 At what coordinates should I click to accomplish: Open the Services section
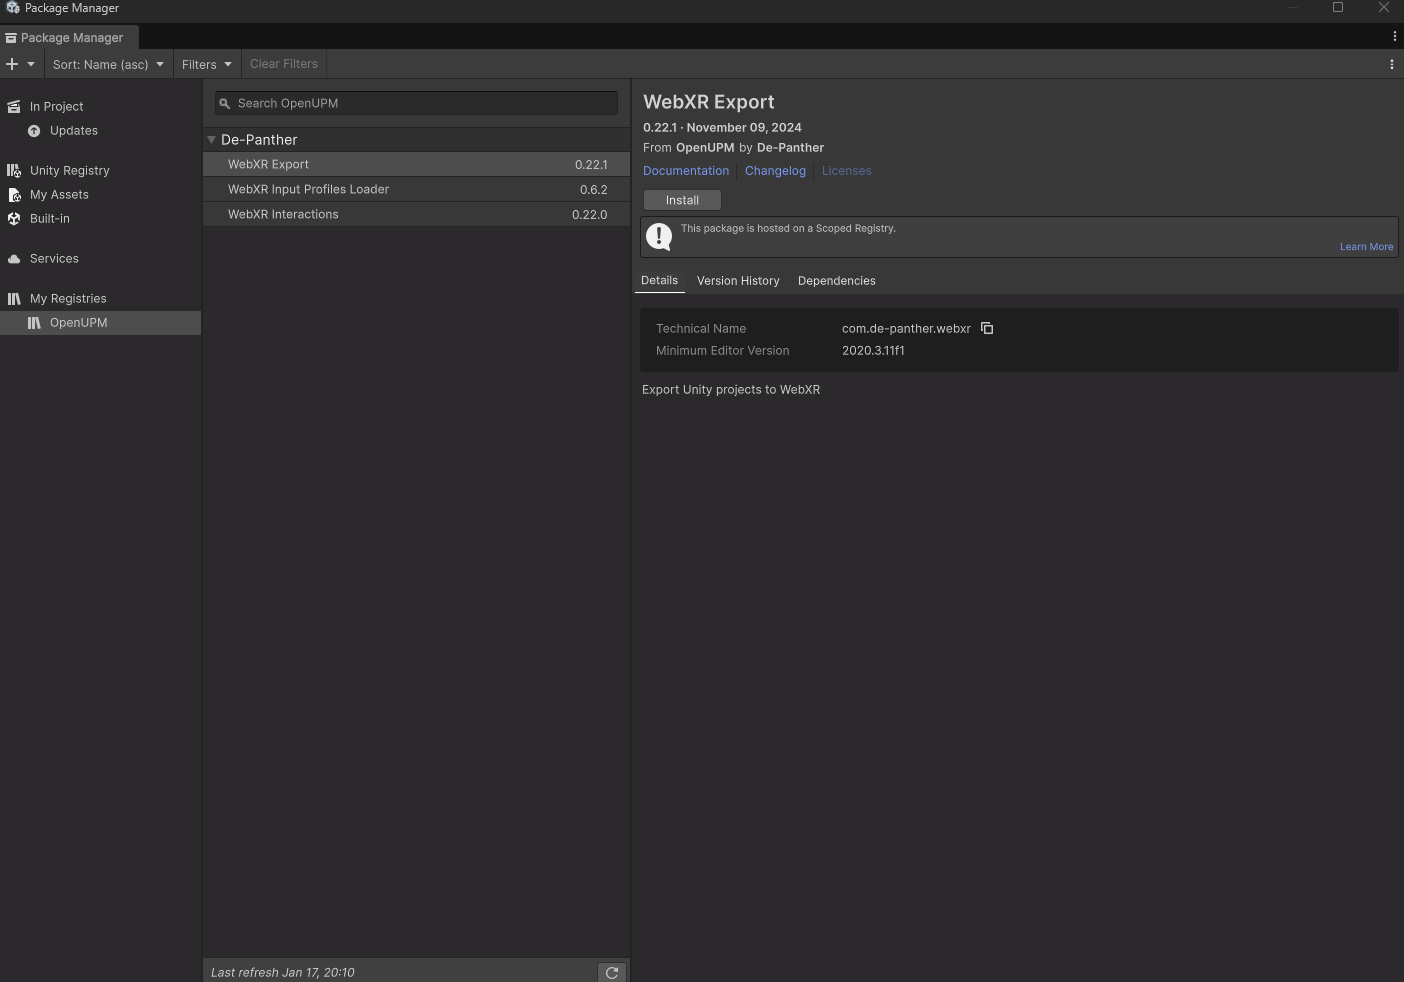(x=54, y=258)
